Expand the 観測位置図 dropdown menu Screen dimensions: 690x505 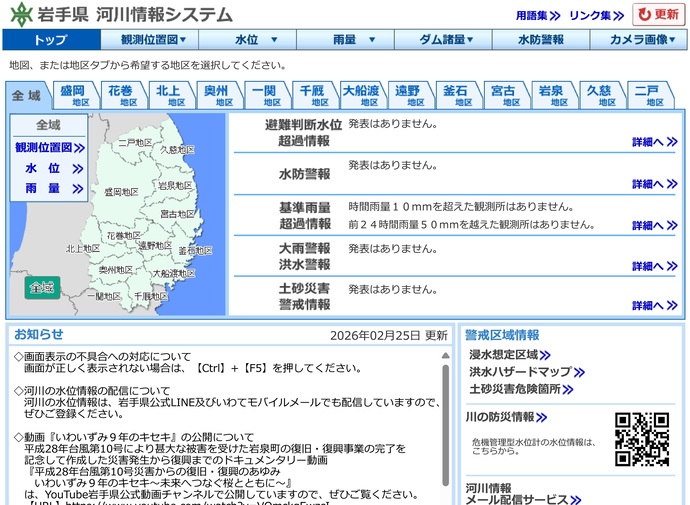coord(150,40)
